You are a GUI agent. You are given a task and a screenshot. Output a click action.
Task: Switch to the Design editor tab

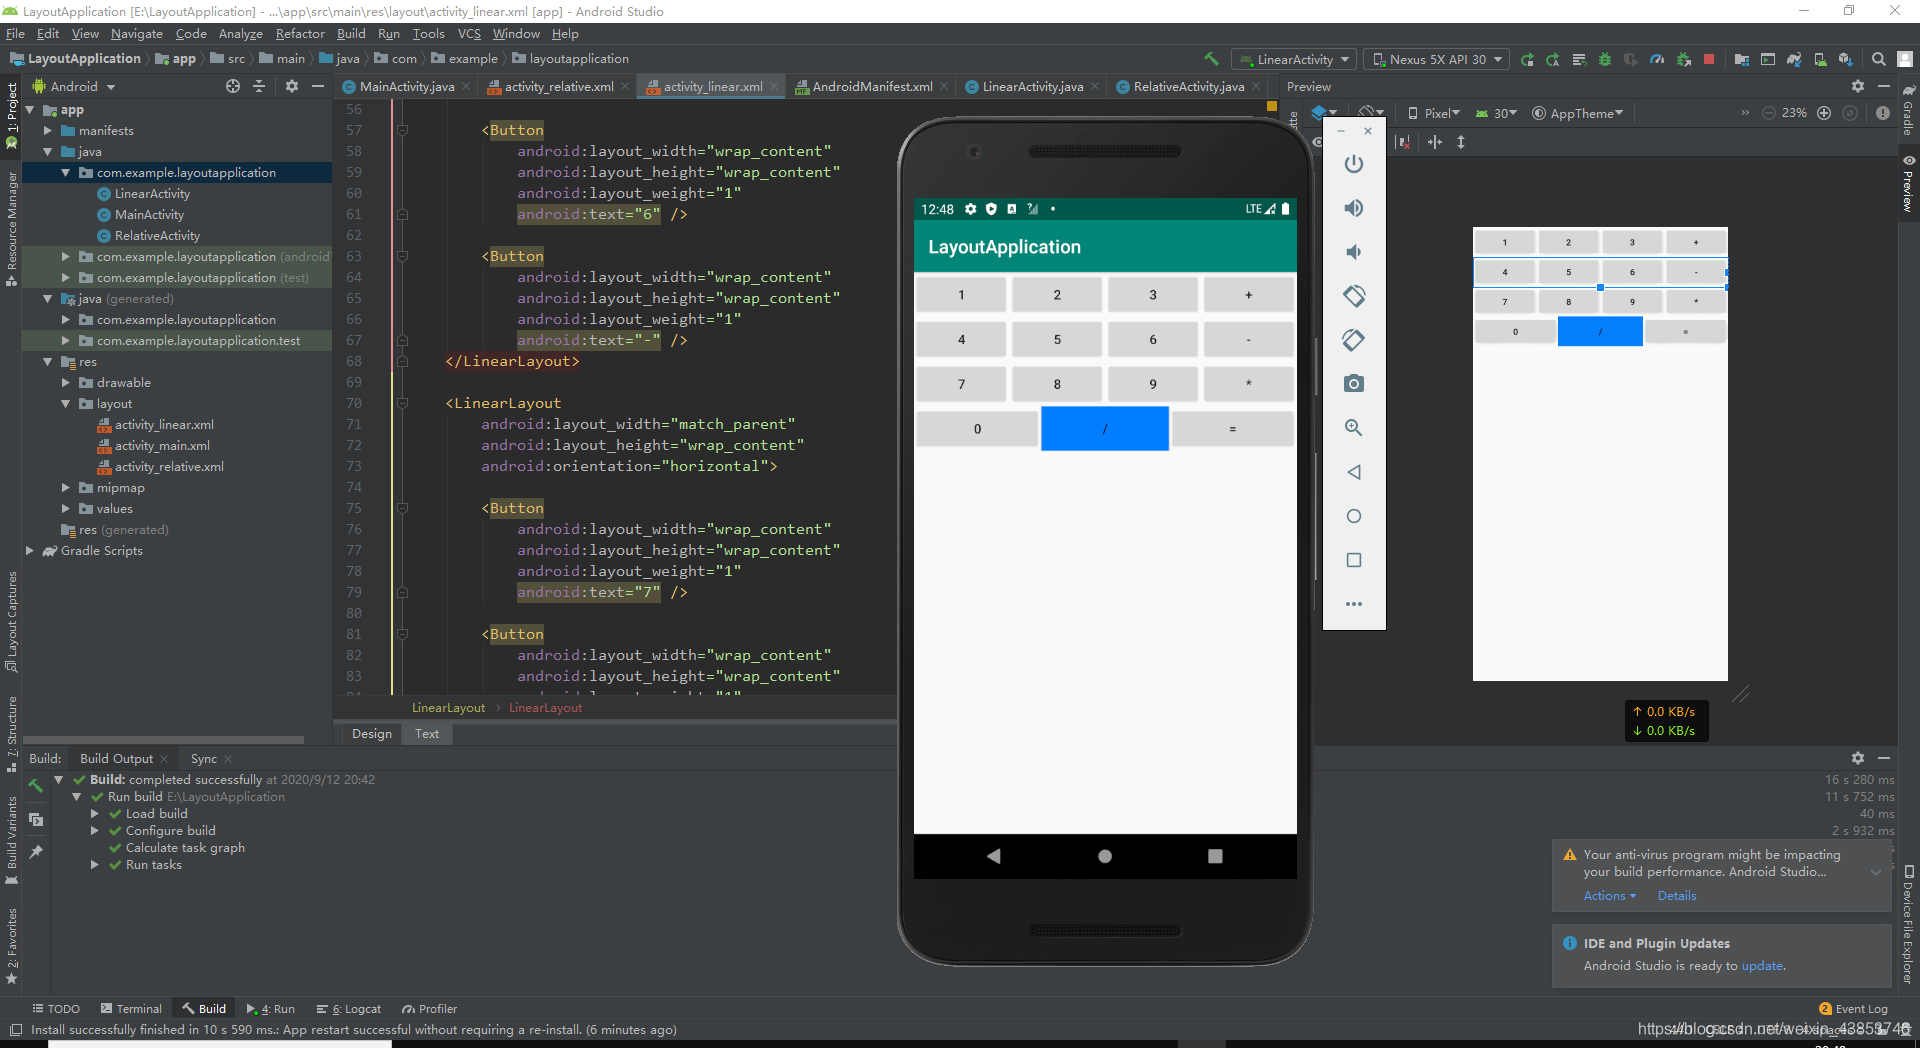(372, 734)
